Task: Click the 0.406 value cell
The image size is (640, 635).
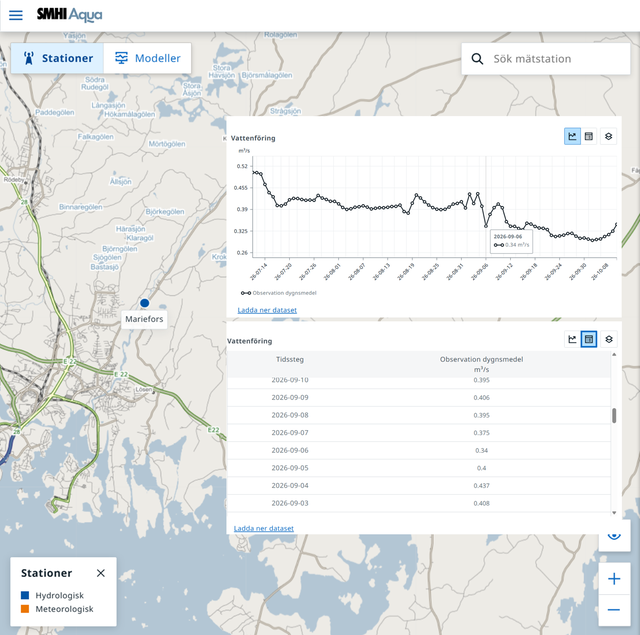Action: (482, 397)
